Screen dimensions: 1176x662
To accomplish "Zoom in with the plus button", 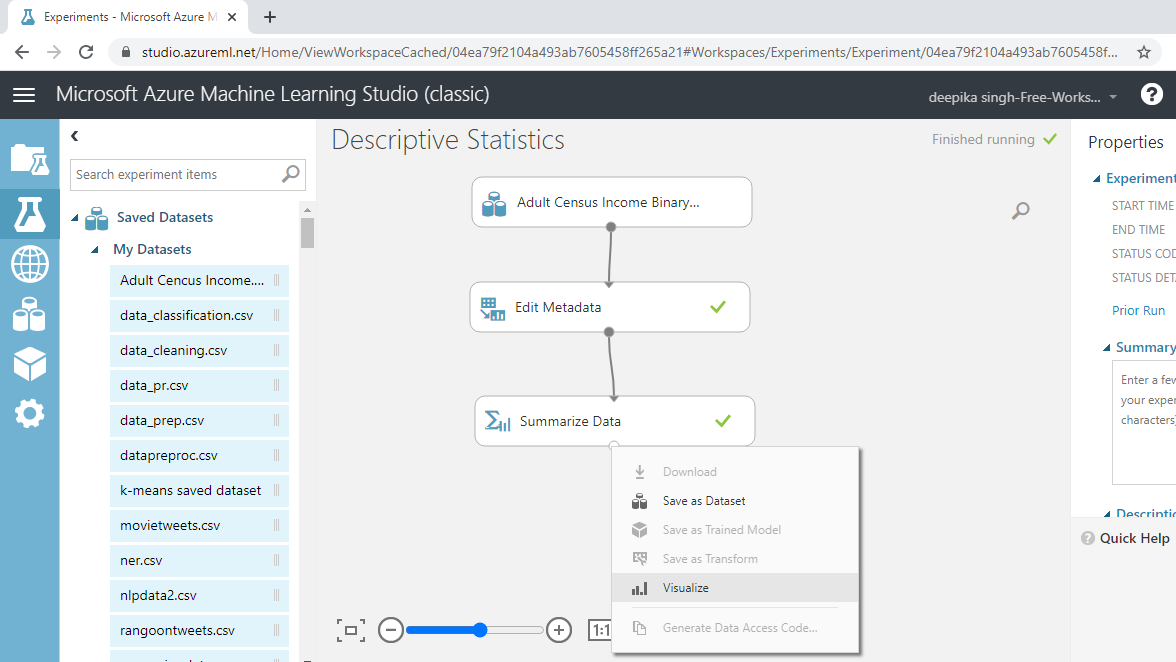I will click(559, 631).
